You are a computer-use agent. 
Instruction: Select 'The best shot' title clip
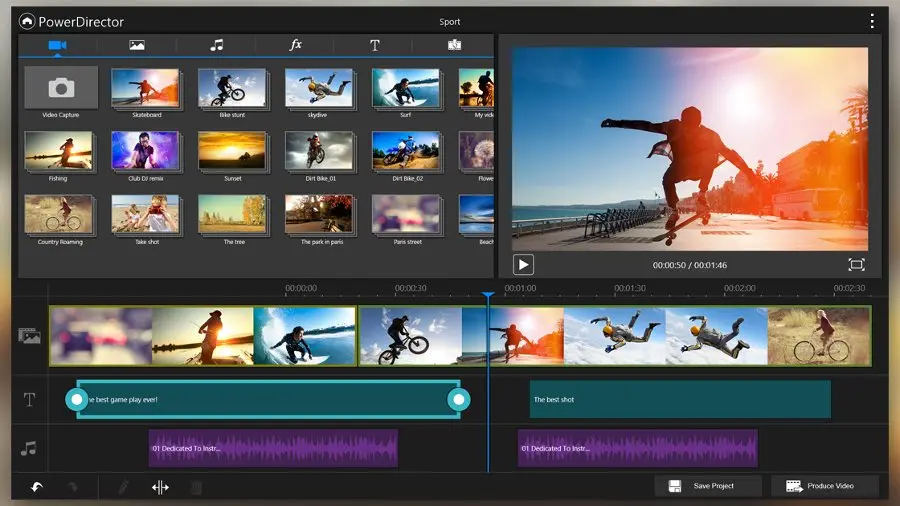pyautogui.click(x=680, y=399)
